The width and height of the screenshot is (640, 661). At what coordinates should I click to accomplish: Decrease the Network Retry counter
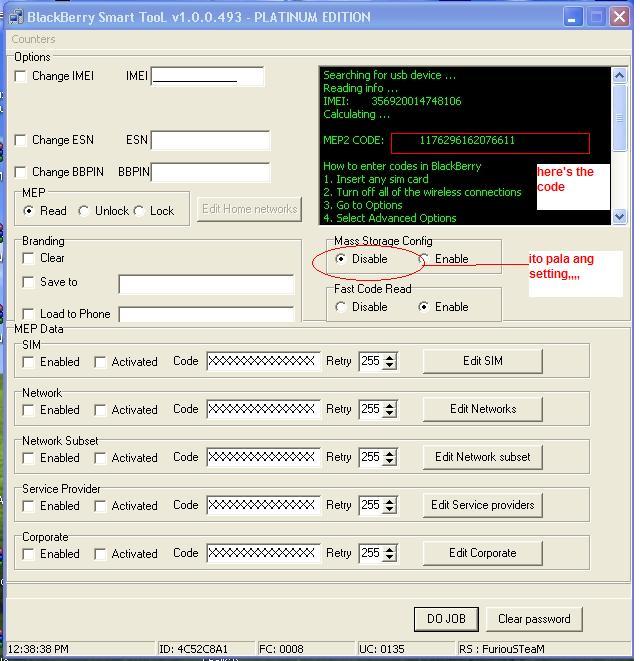(390, 414)
